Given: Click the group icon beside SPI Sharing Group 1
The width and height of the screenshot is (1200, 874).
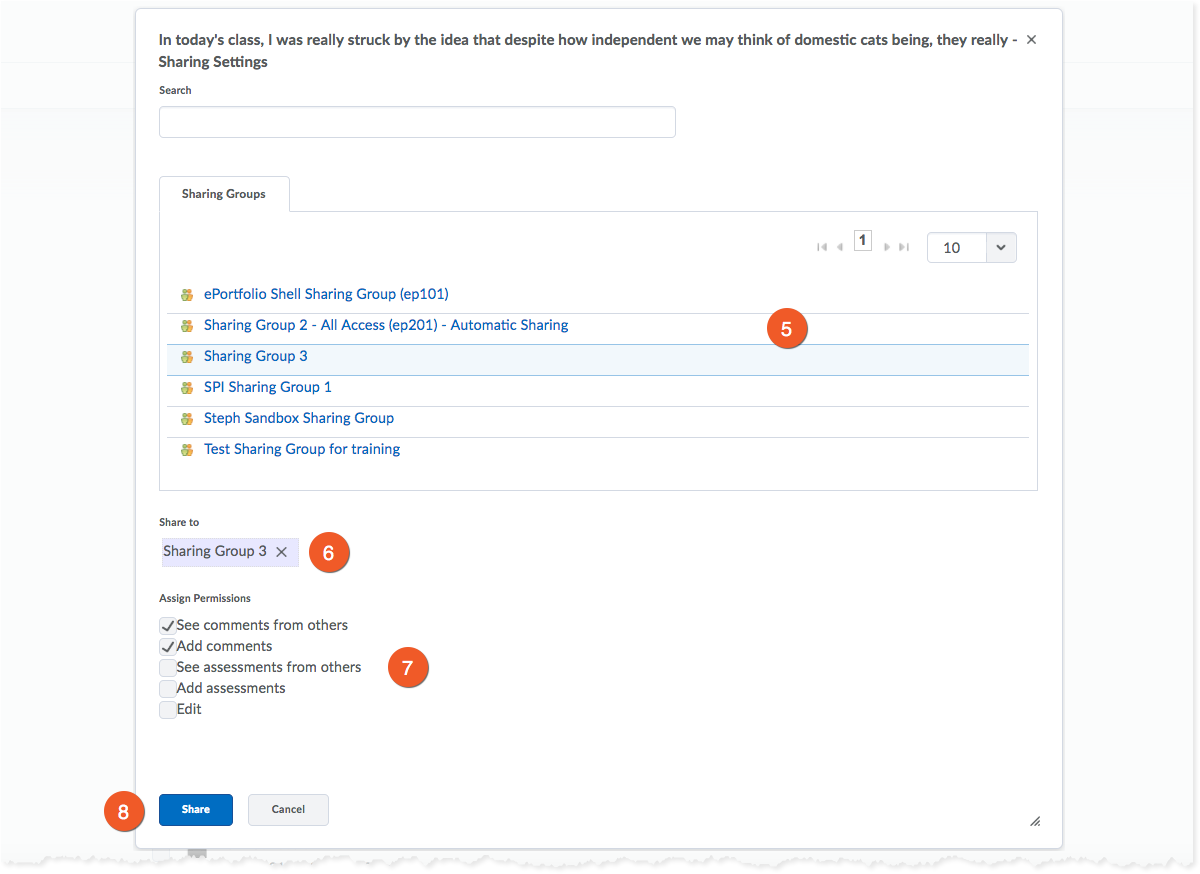Looking at the screenshot, I should 186,388.
